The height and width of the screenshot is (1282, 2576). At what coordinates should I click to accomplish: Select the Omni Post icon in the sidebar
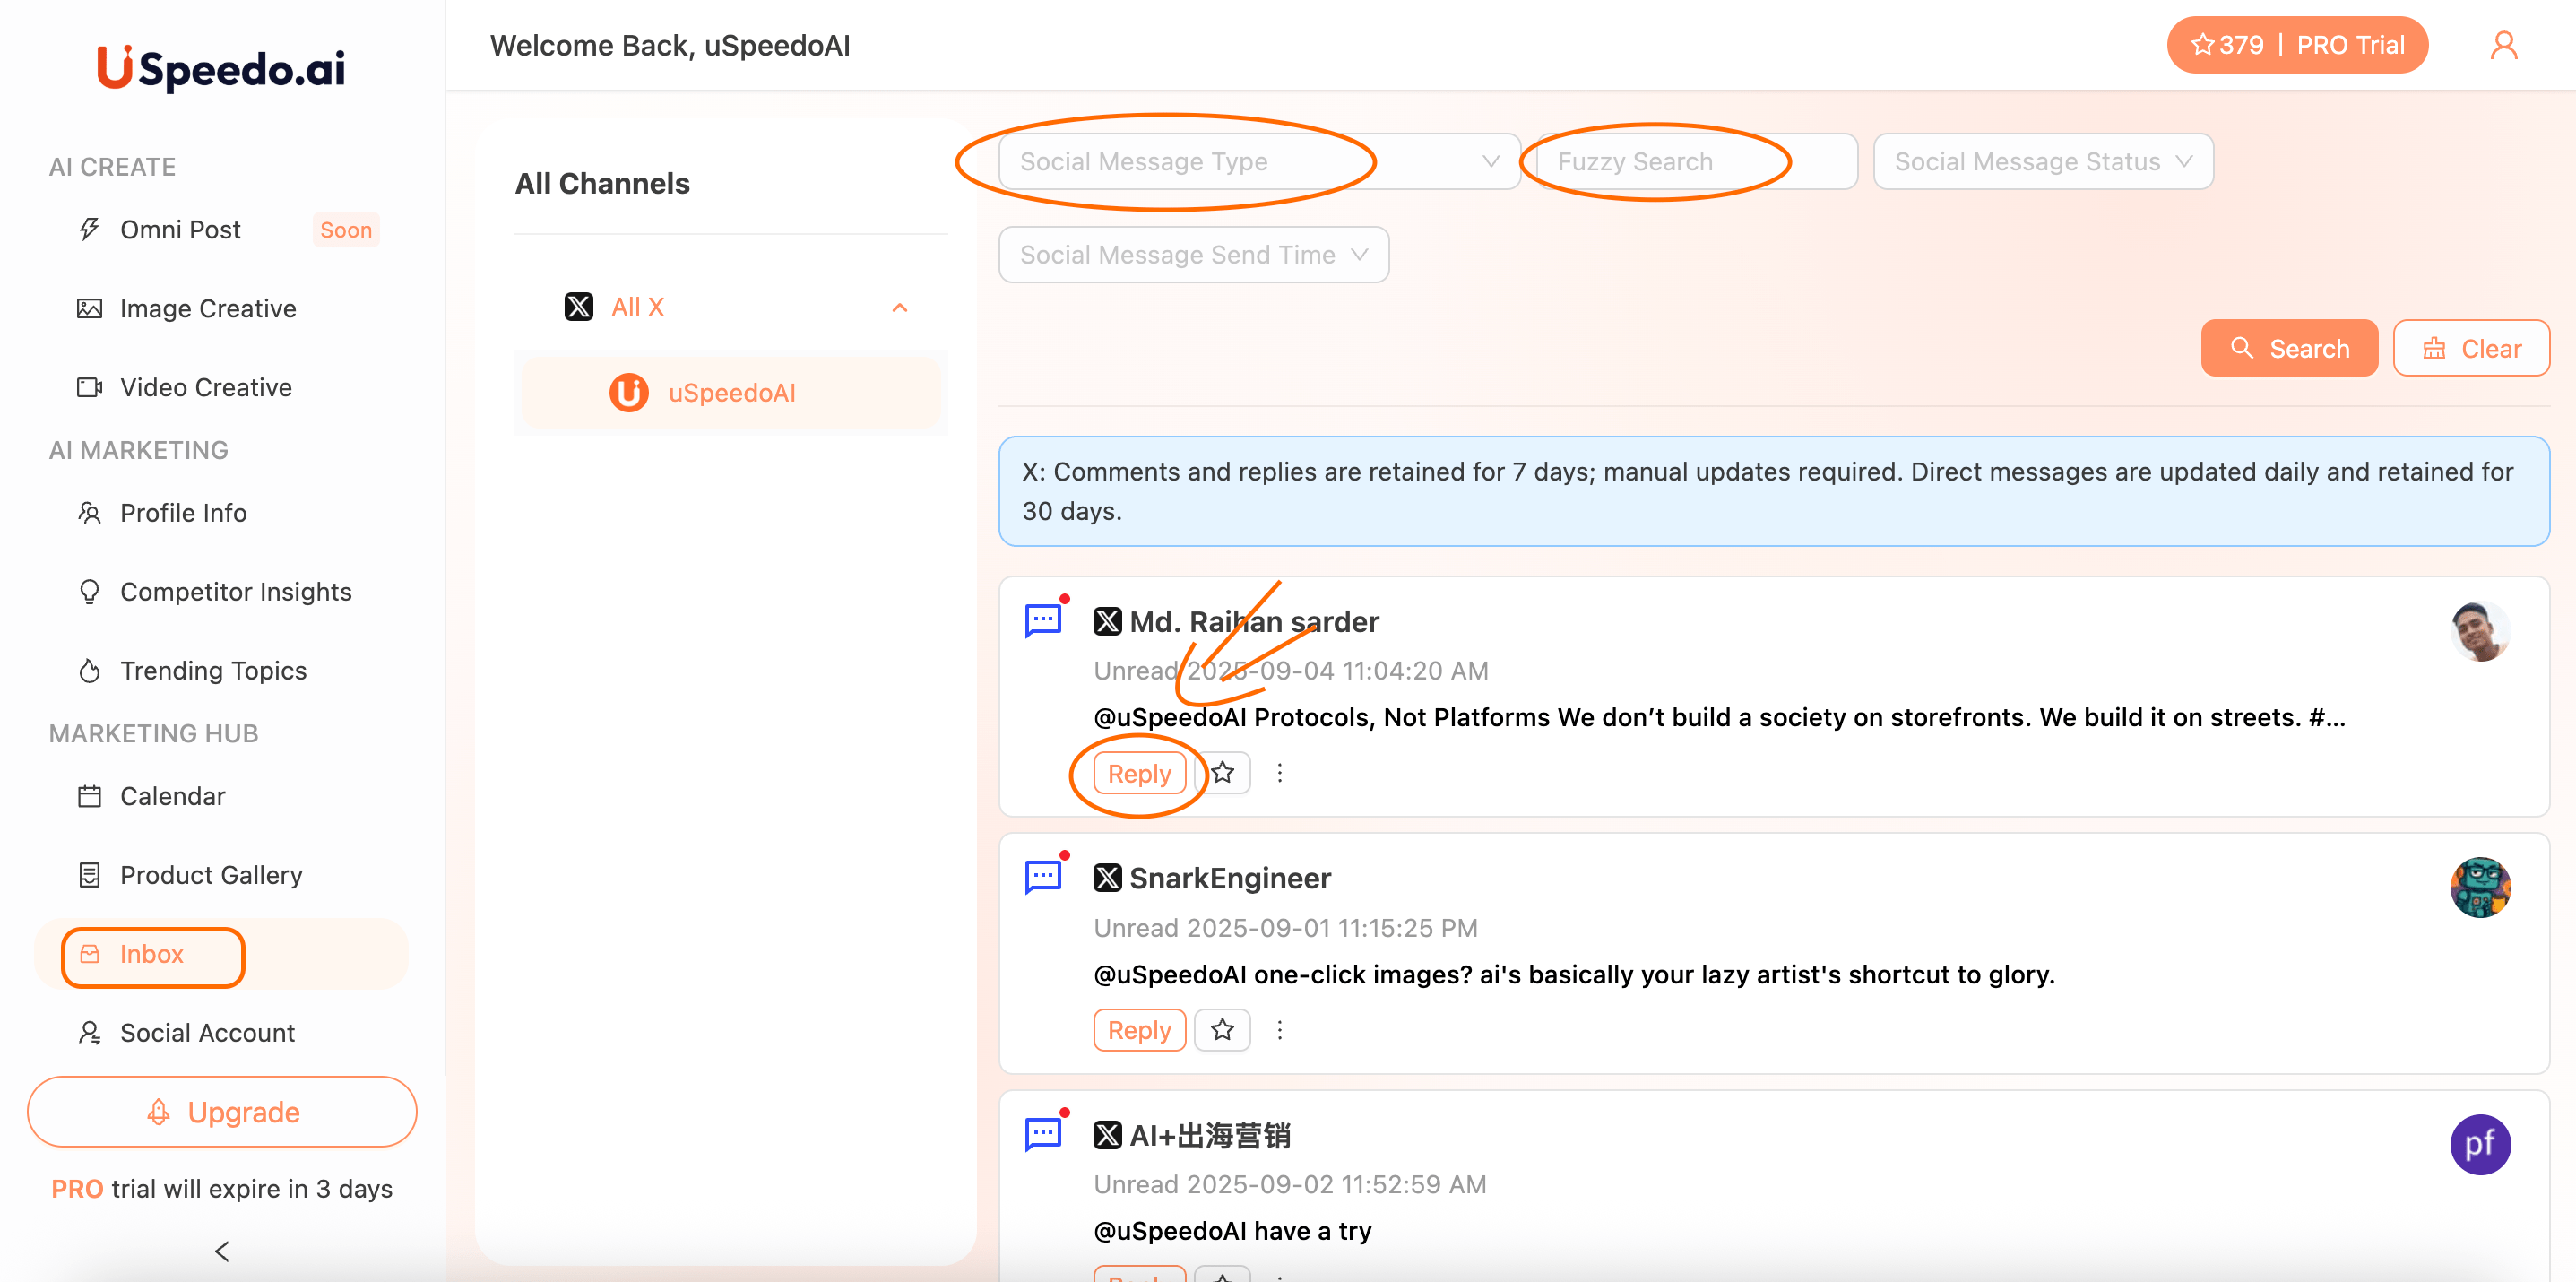coord(90,229)
